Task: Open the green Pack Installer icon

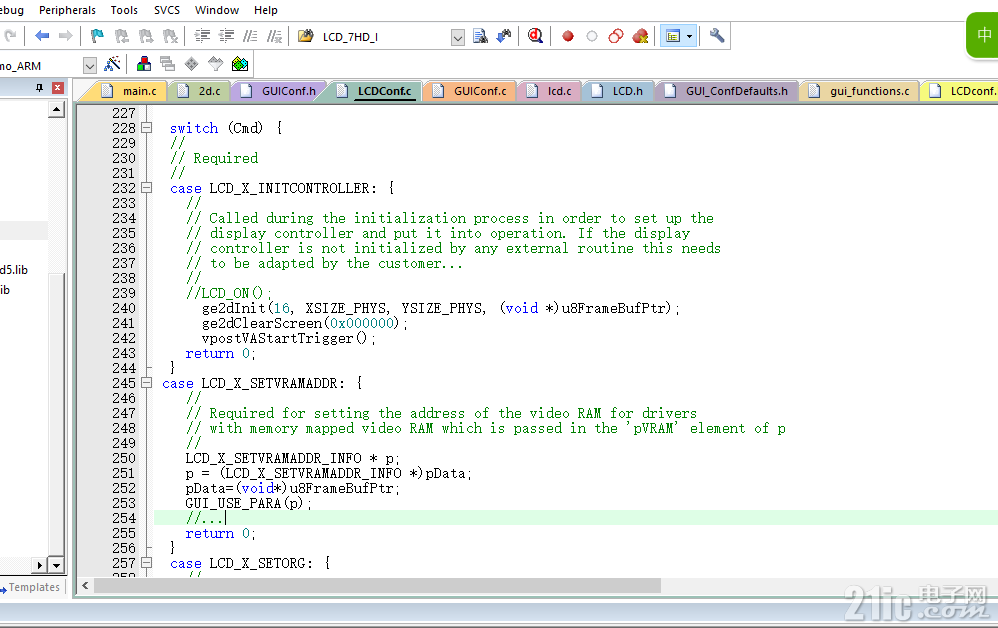Action: pyautogui.click(x=240, y=64)
